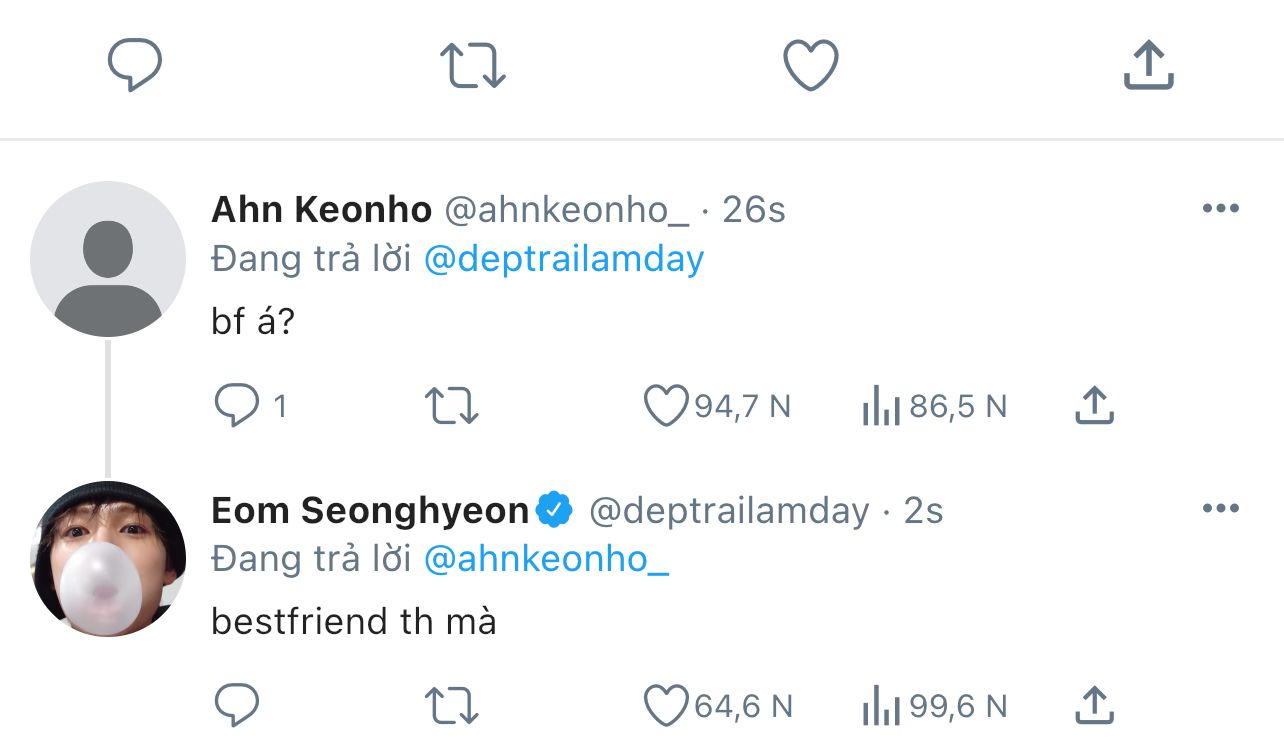Open replies on Ahn Keonho's tweet

(238, 406)
